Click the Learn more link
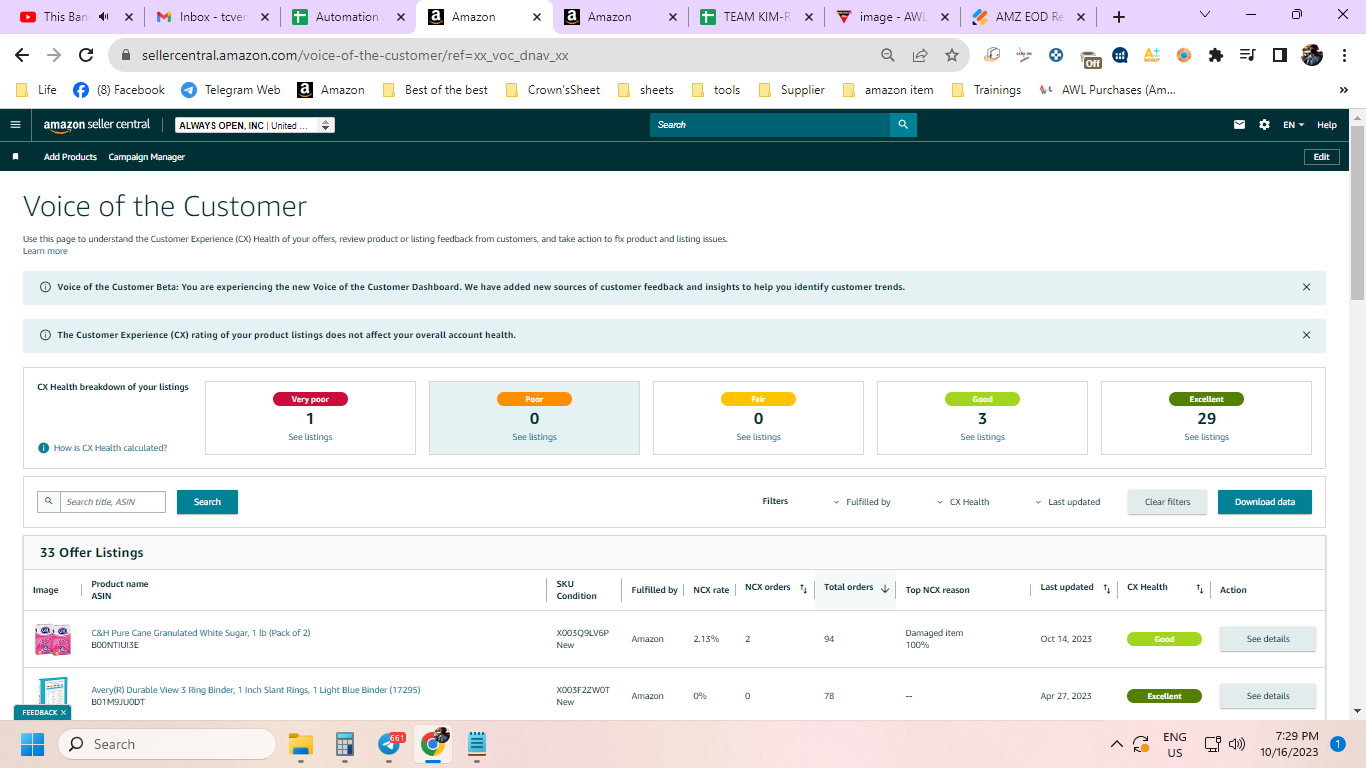 pyautogui.click(x=45, y=251)
